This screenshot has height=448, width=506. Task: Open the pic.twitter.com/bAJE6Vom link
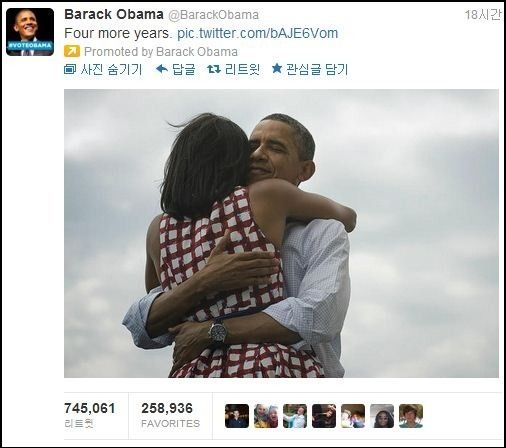257,33
